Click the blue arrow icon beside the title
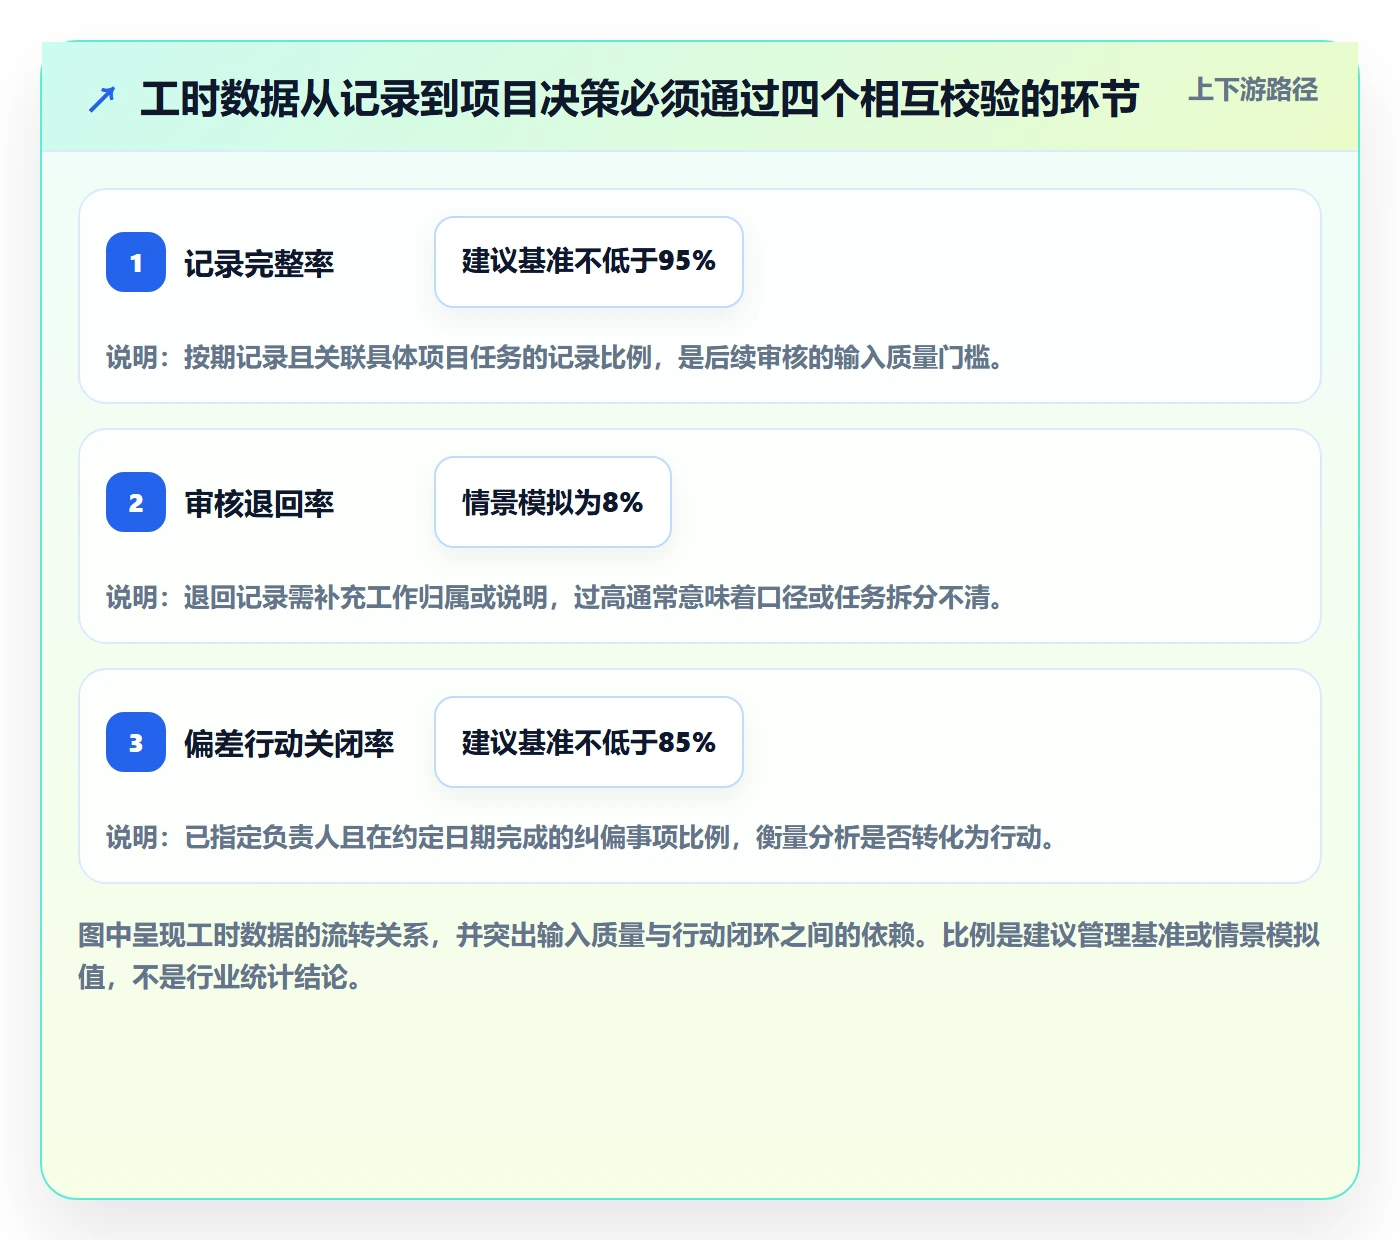 pyautogui.click(x=102, y=99)
